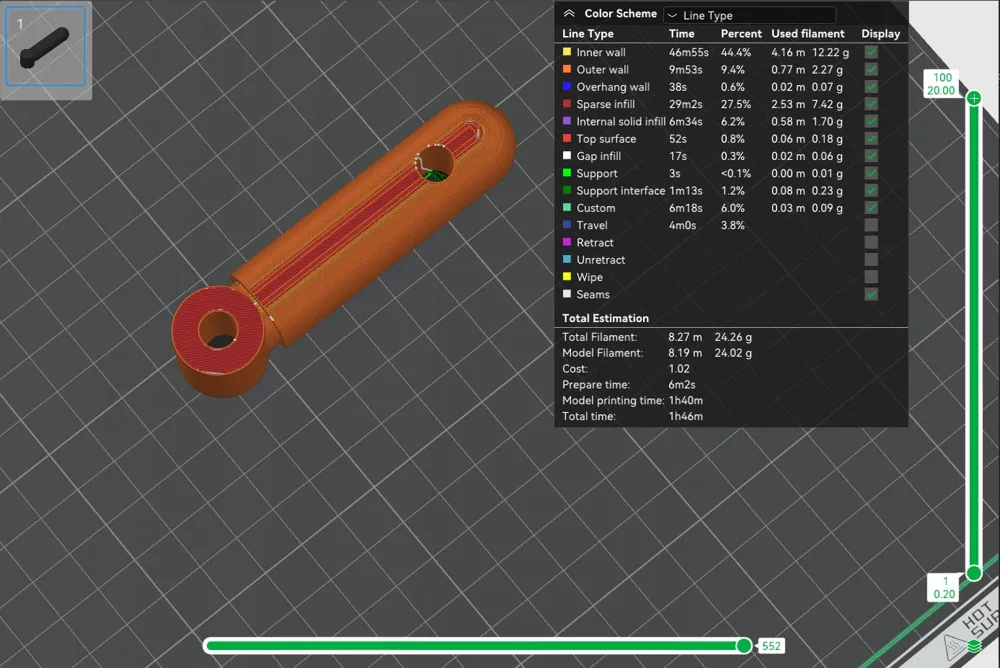Click the dropdown chevron beside Line Type
This screenshot has width=1000, height=668.
672,15
